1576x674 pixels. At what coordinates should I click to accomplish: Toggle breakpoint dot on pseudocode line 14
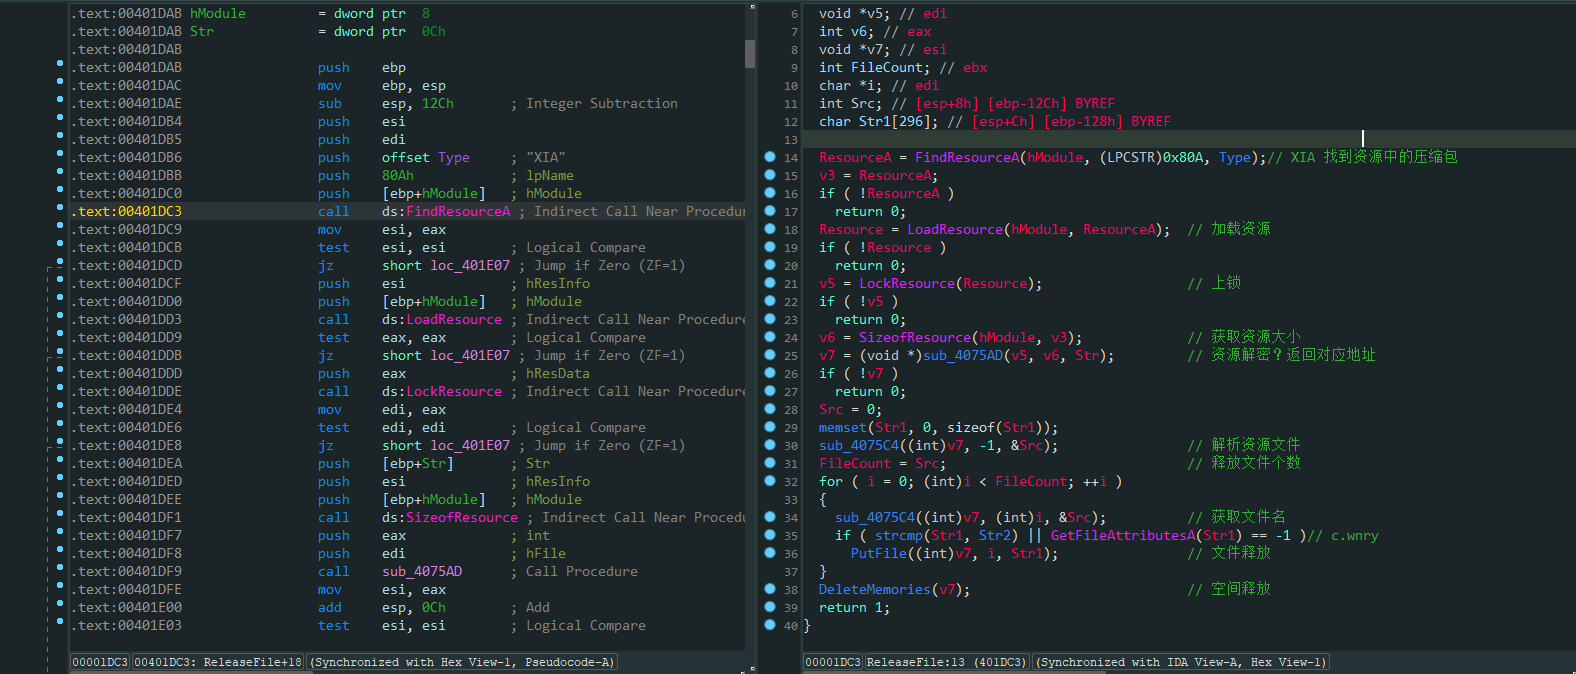pos(770,157)
